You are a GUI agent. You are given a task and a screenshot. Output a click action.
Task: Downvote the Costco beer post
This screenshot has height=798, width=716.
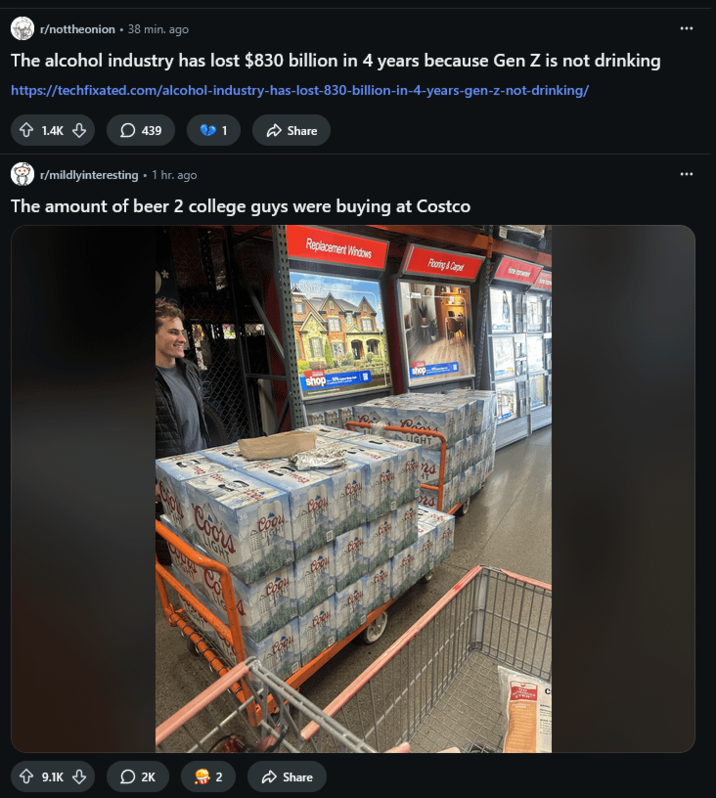click(x=79, y=777)
